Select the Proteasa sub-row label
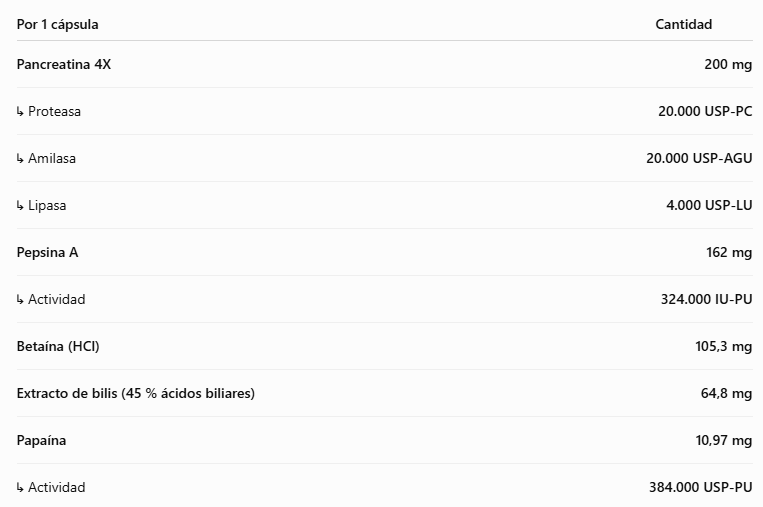 (x=54, y=111)
